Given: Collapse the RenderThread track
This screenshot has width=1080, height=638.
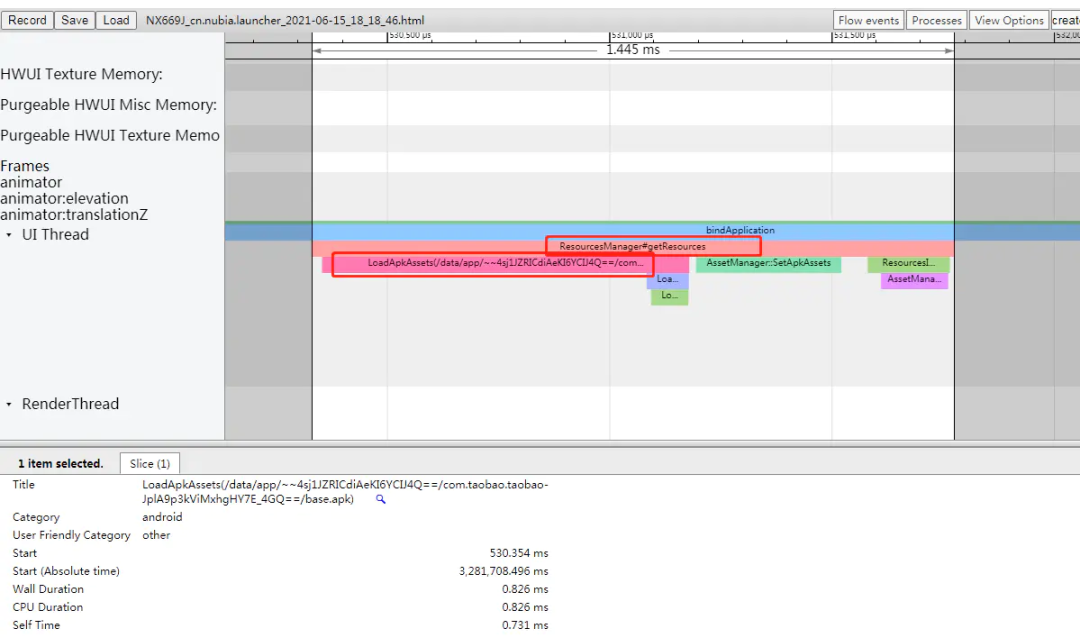Looking at the screenshot, I should click(9, 404).
